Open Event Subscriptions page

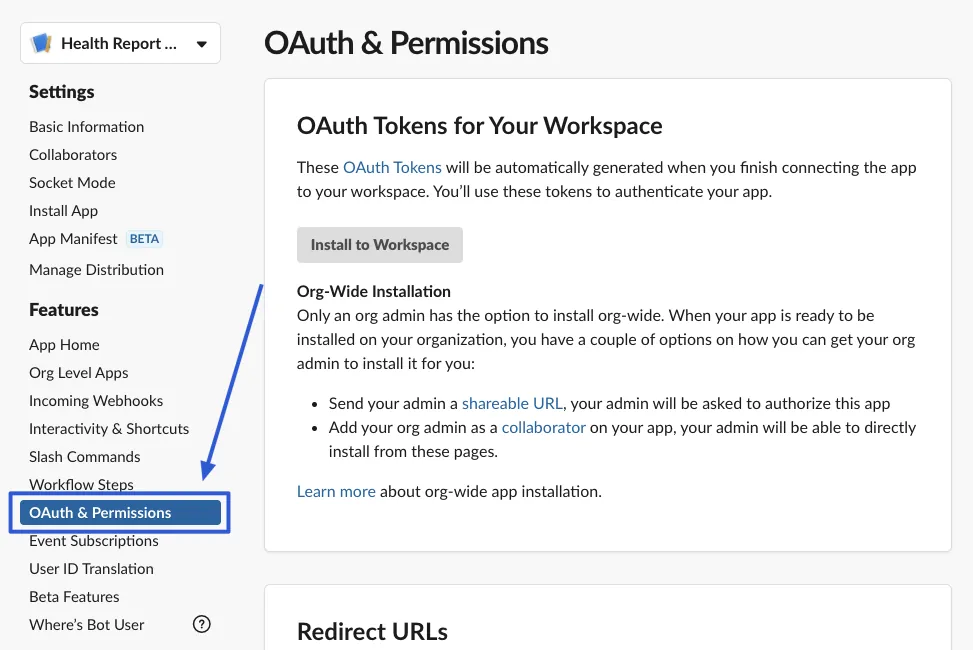pos(94,541)
